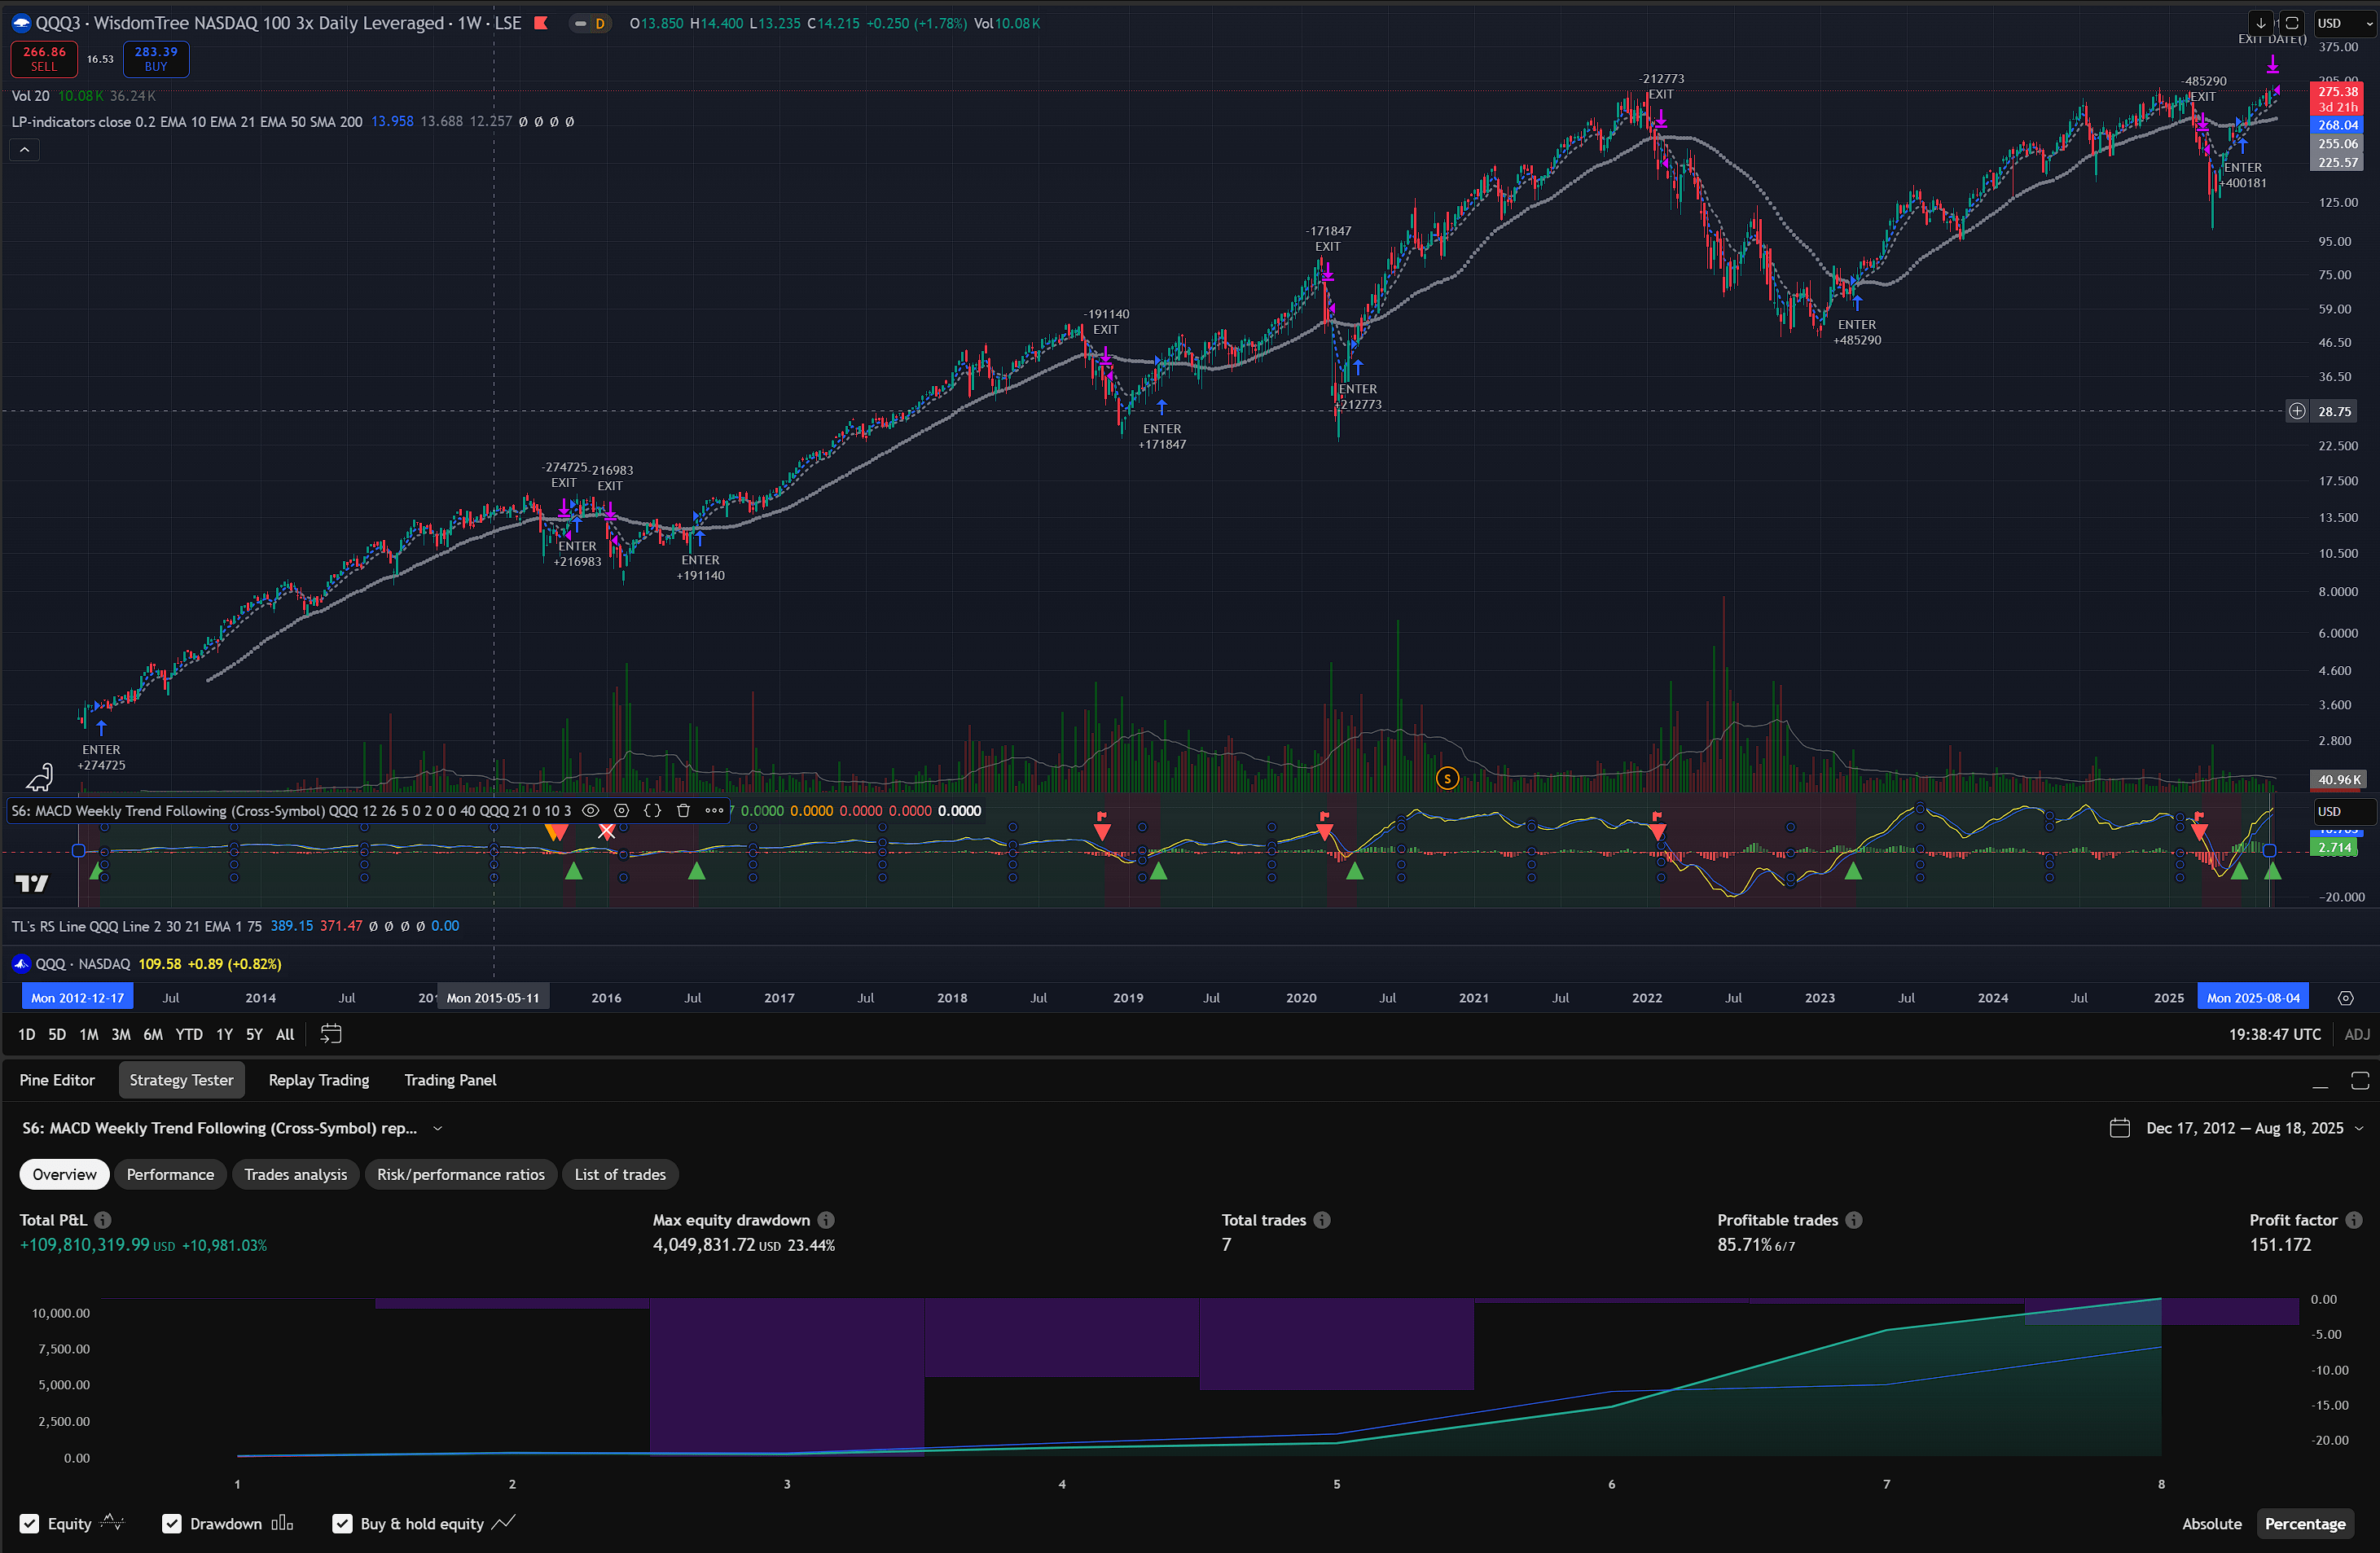Hide the S6 MACD strategy with eye icon

click(x=591, y=811)
